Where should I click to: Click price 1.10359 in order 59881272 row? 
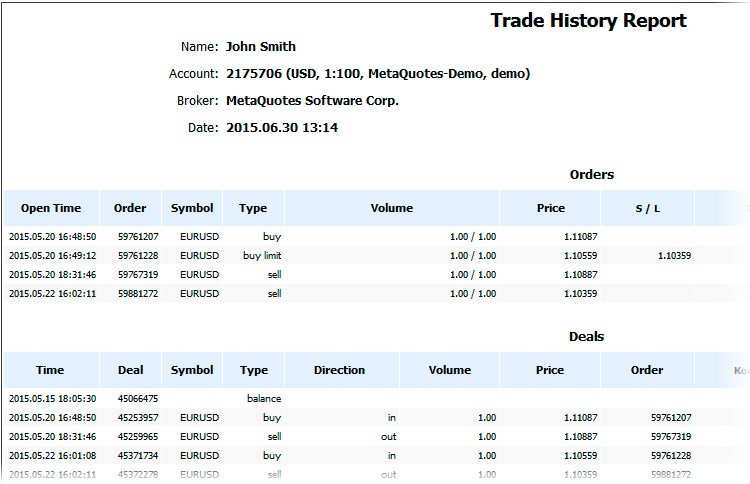(x=581, y=294)
